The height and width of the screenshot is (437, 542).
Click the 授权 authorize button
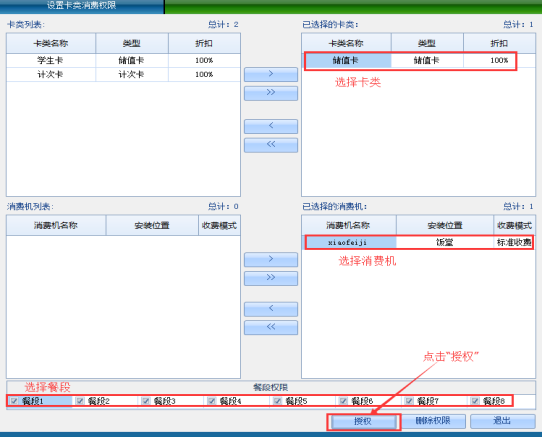pyautogui.click(x=363, y=421)
